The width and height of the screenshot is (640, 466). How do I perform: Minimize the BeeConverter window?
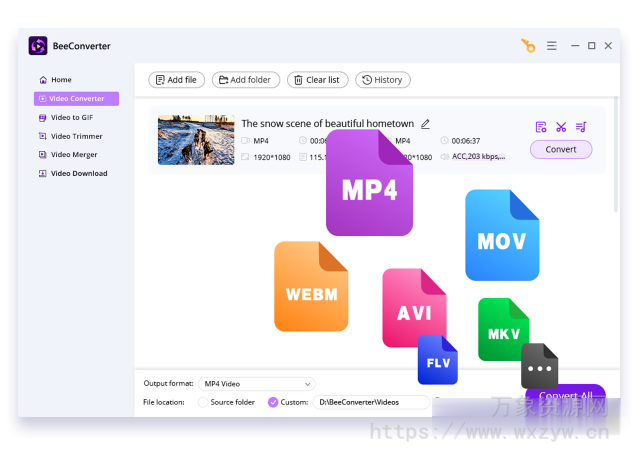pos(575,46)
